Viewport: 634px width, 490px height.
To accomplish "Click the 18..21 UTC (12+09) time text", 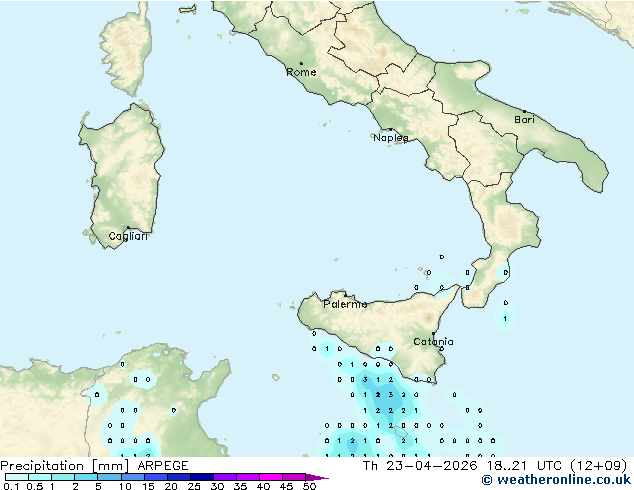I will pos(557,466).
